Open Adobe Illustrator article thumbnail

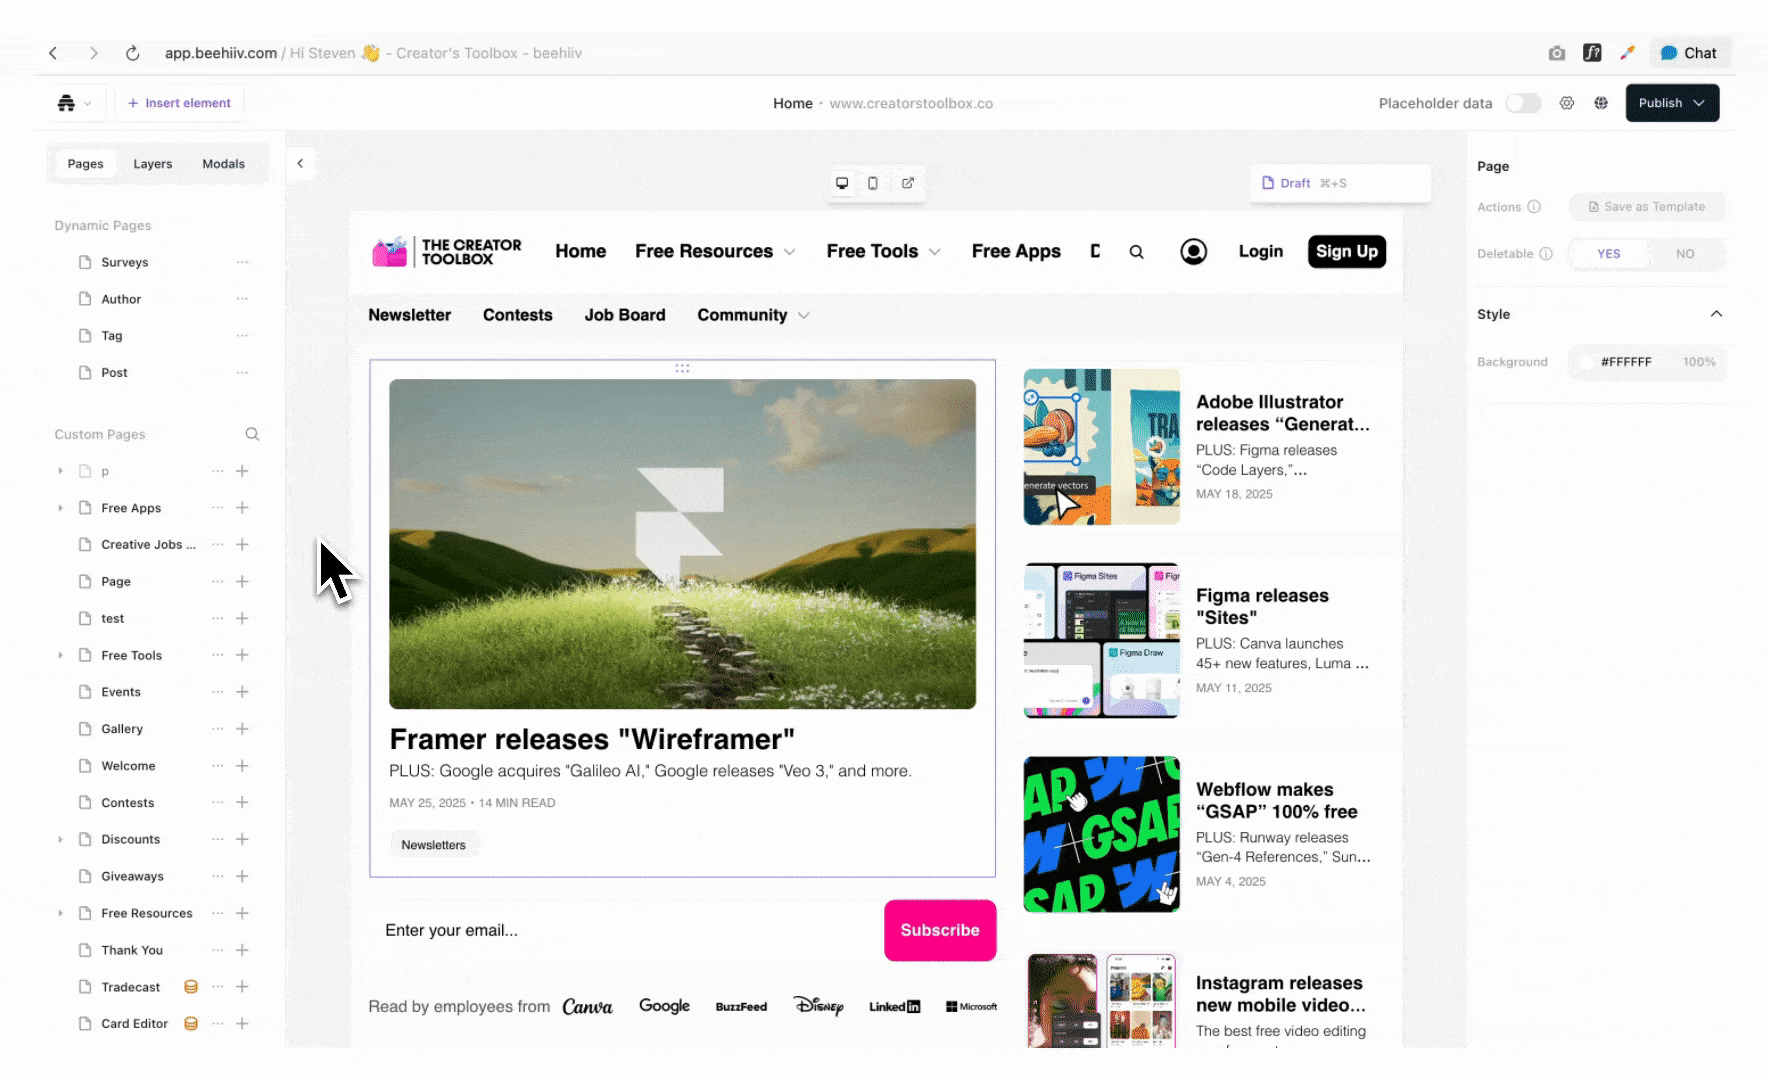click(1101, 447)
